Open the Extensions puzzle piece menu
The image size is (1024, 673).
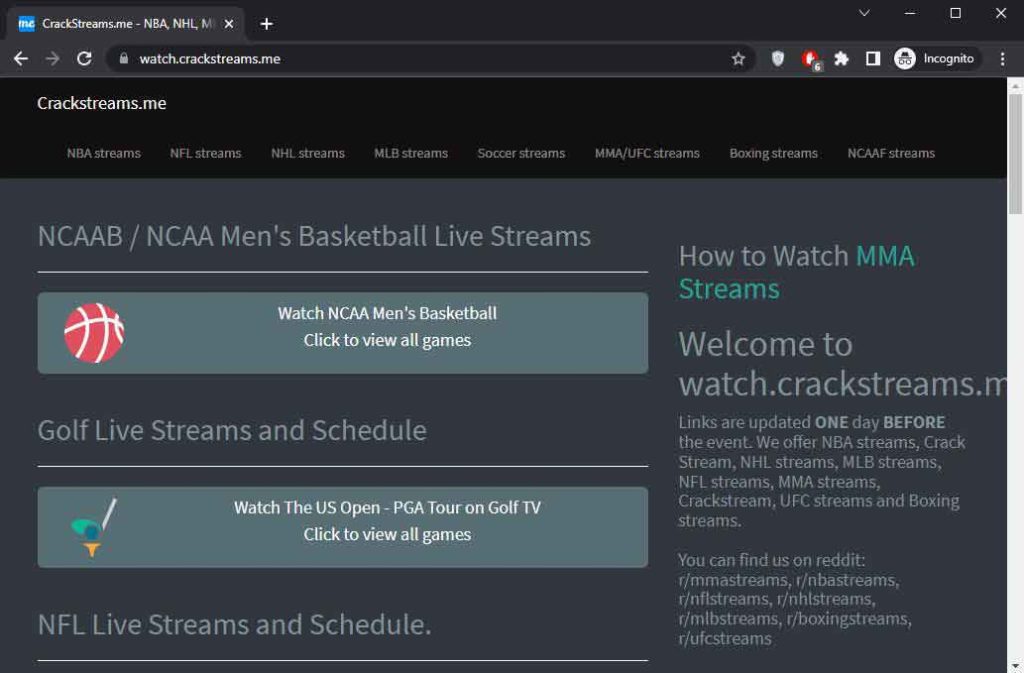[x=842, y=59]
